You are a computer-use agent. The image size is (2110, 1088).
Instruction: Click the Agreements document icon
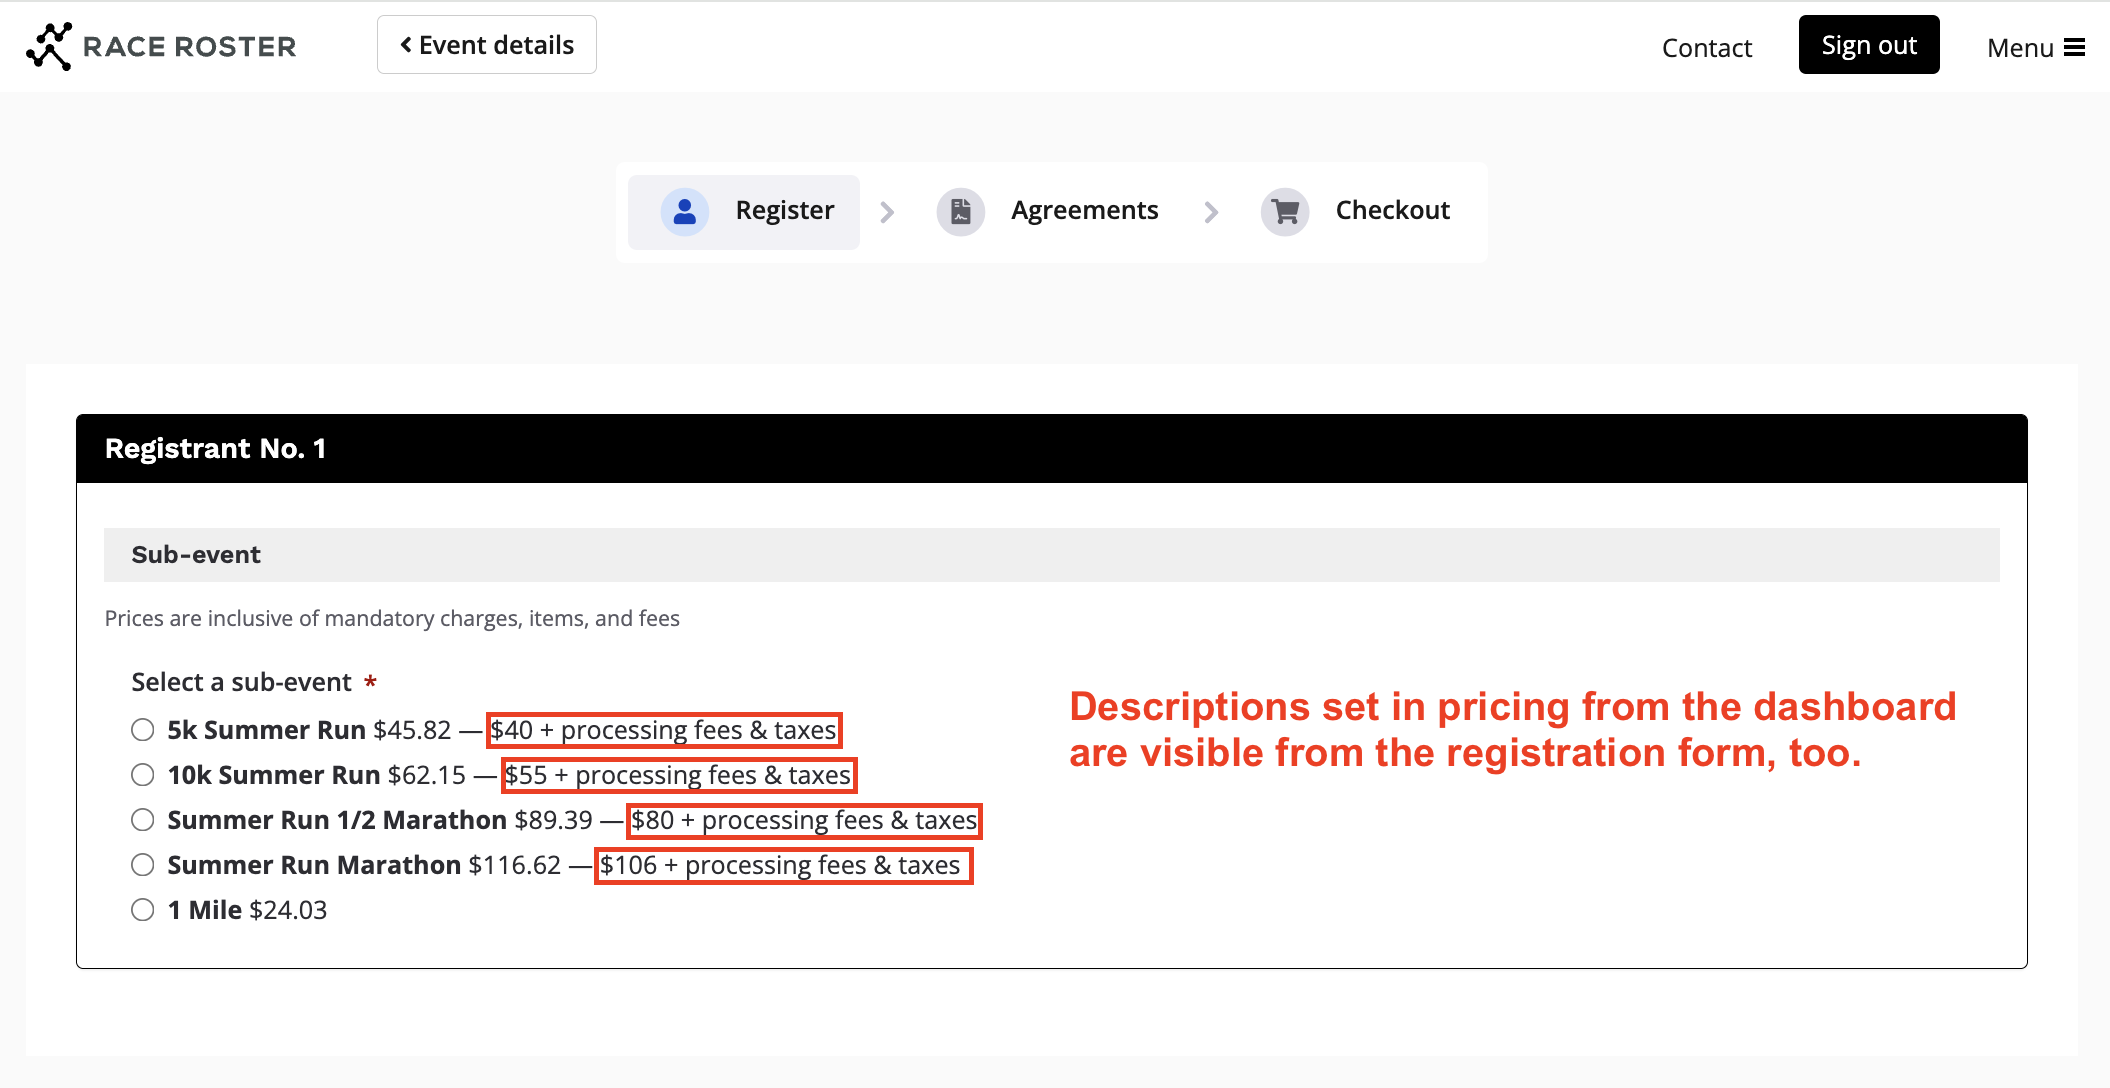click(960, 211)
